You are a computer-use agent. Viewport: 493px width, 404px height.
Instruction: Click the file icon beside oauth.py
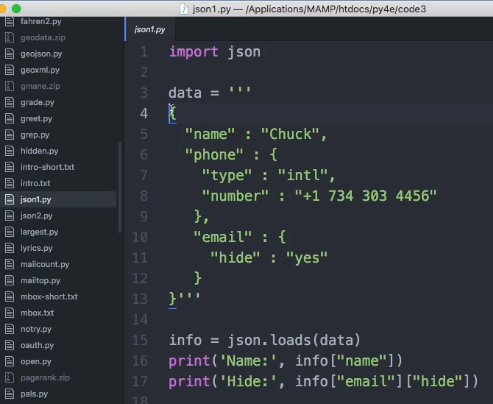[10, 345]
